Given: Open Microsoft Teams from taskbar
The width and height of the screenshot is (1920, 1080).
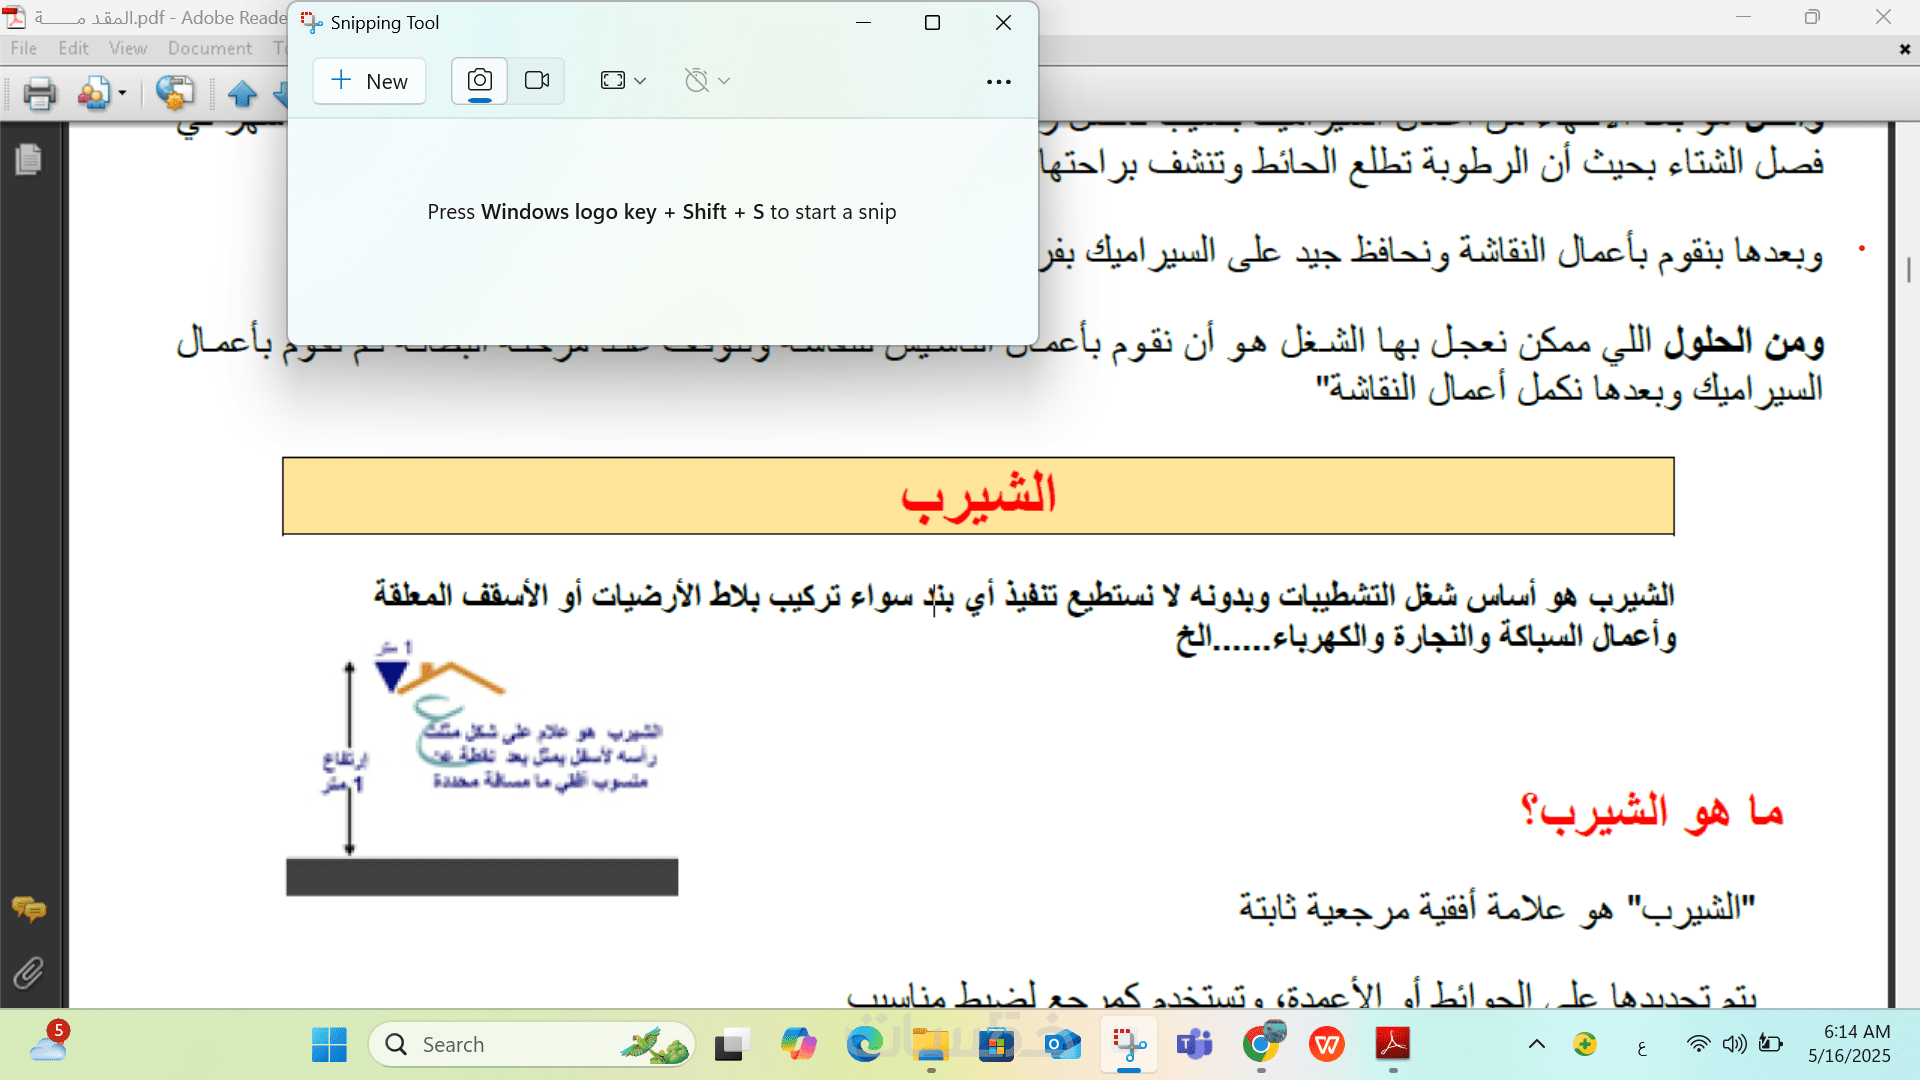Looking at the screenshot, I should click(1194, 1044).
